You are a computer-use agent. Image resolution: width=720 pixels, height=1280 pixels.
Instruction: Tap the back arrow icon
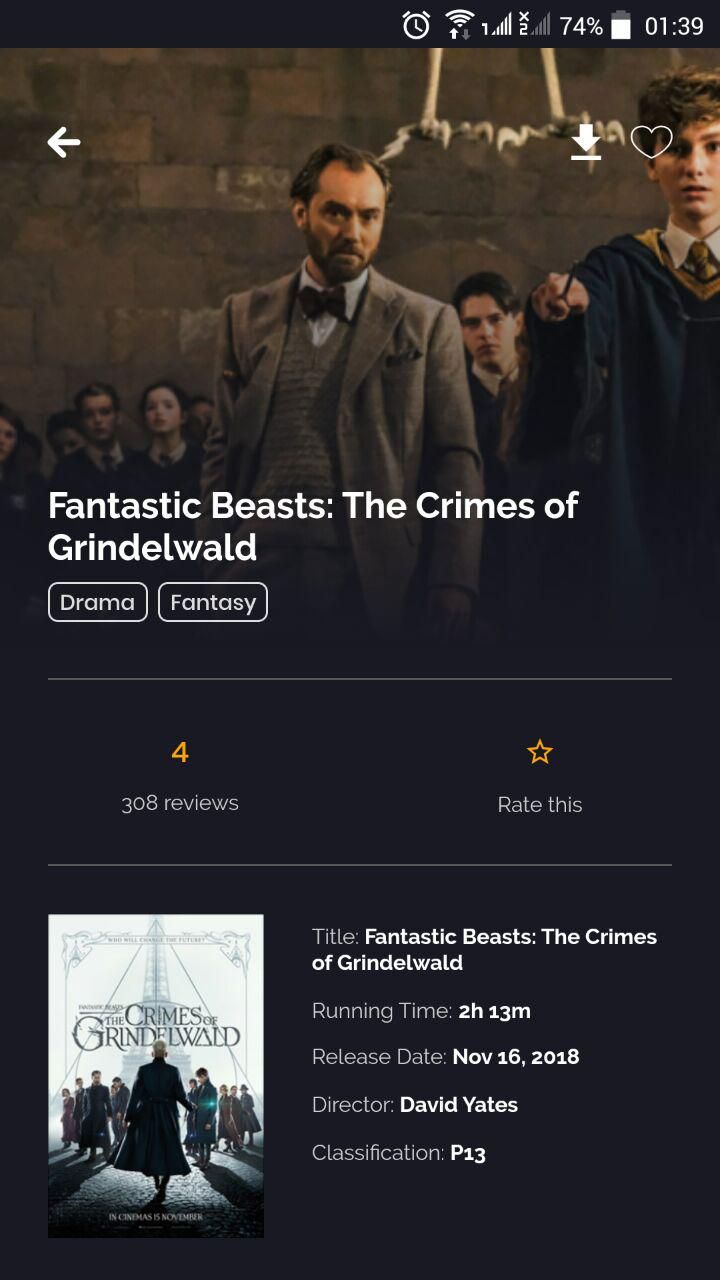(64, 143)
